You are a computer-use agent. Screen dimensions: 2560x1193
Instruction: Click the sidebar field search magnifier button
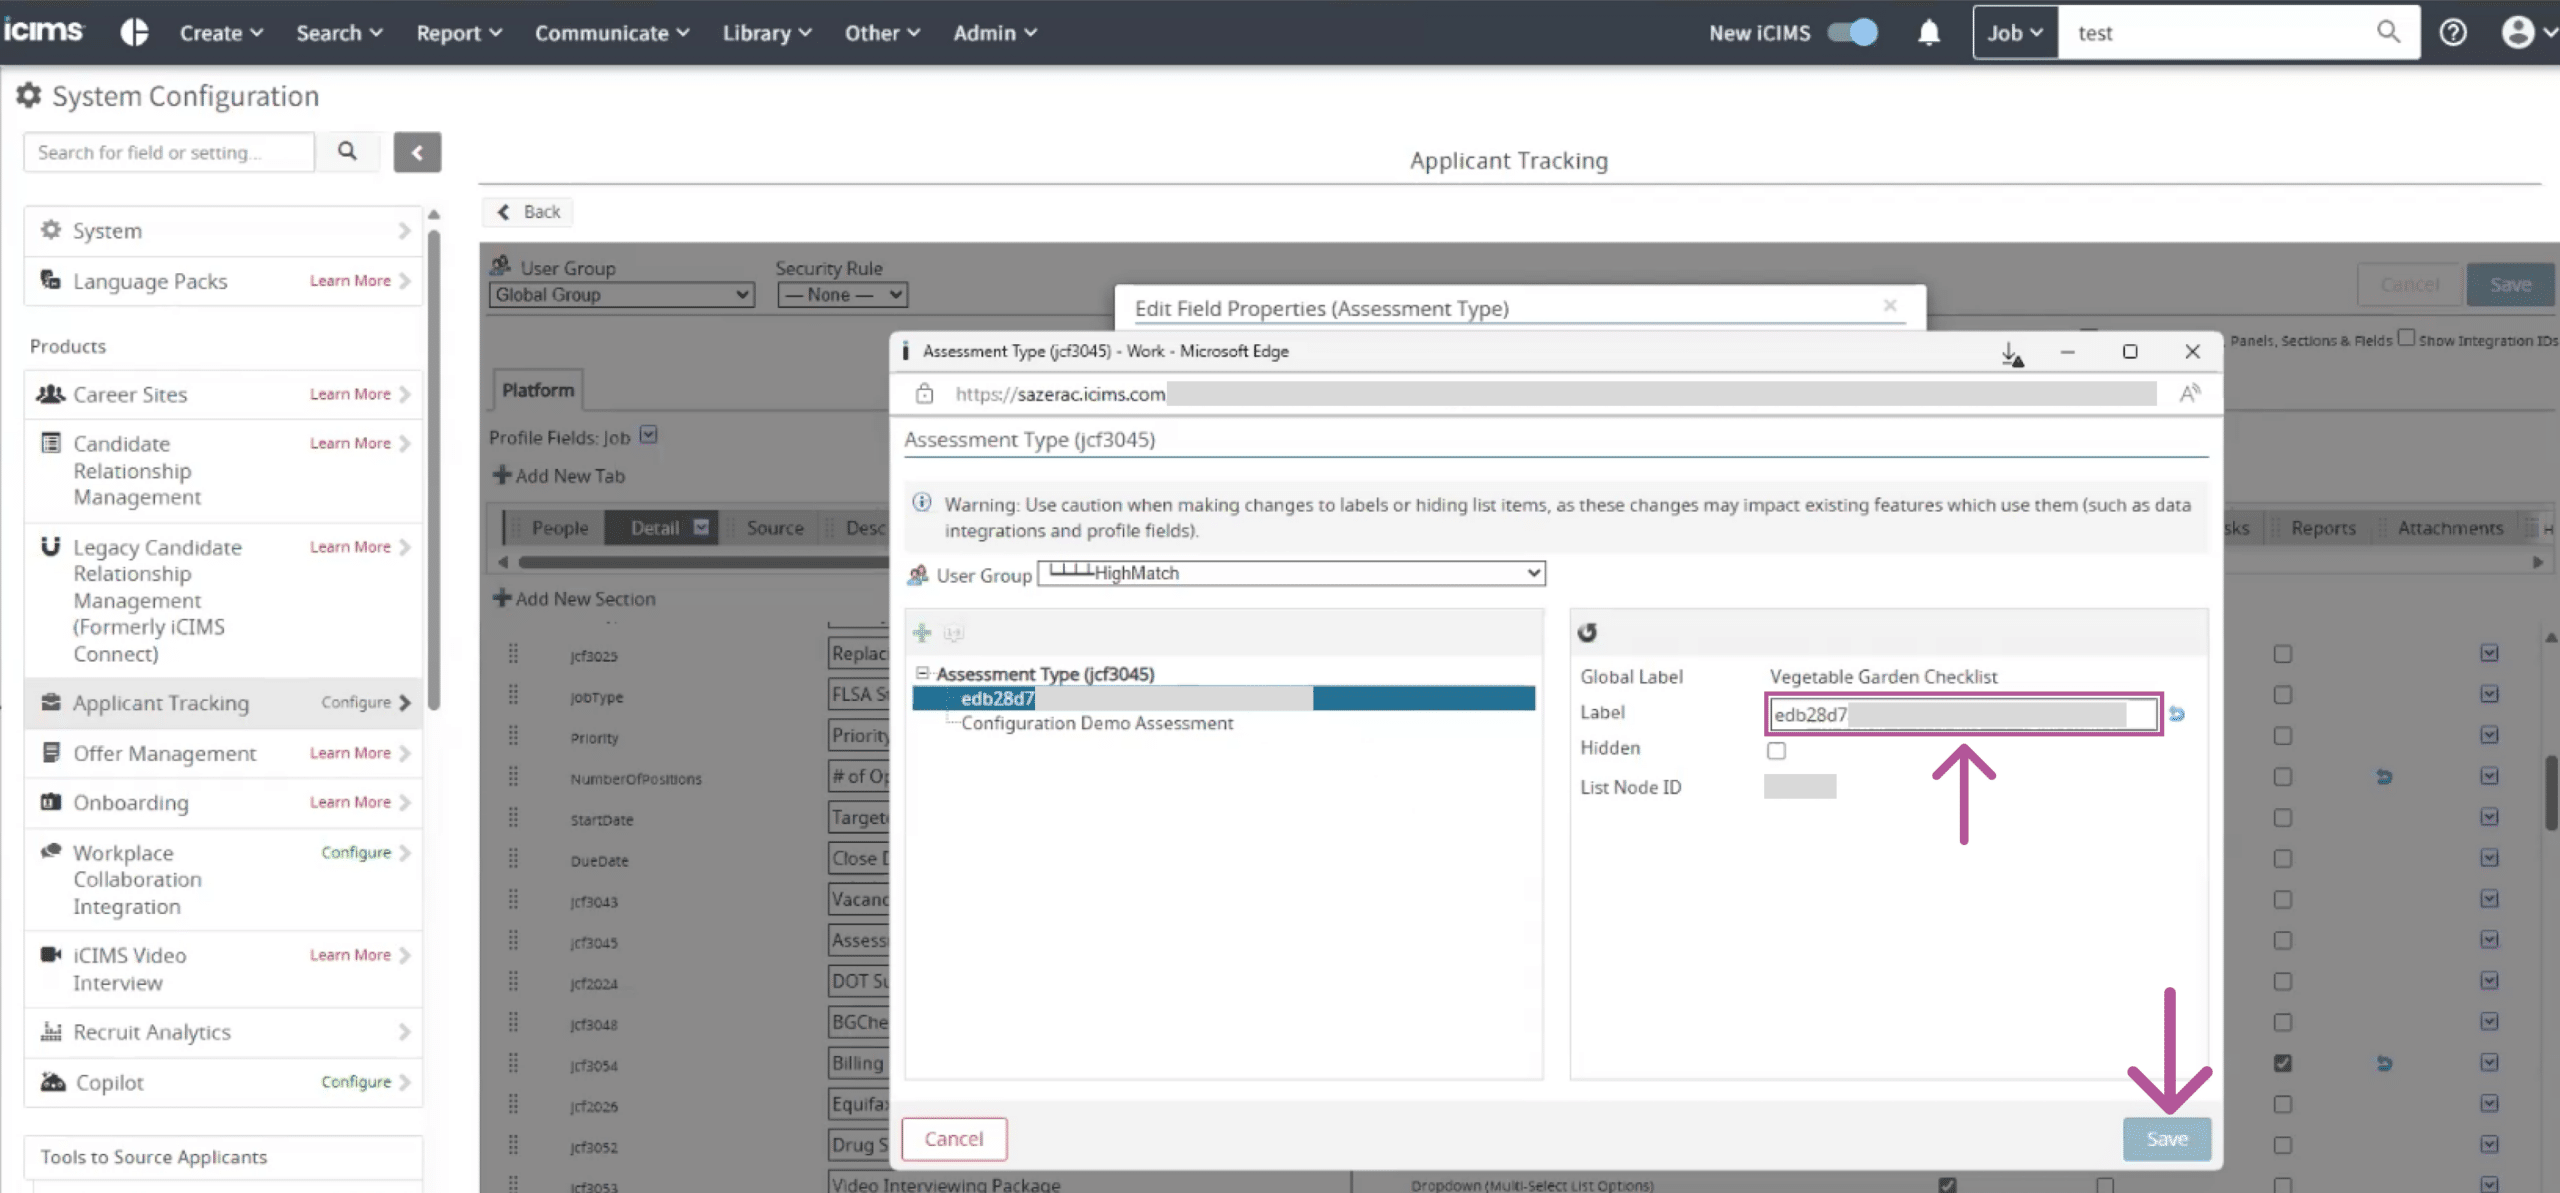[347, 152]
